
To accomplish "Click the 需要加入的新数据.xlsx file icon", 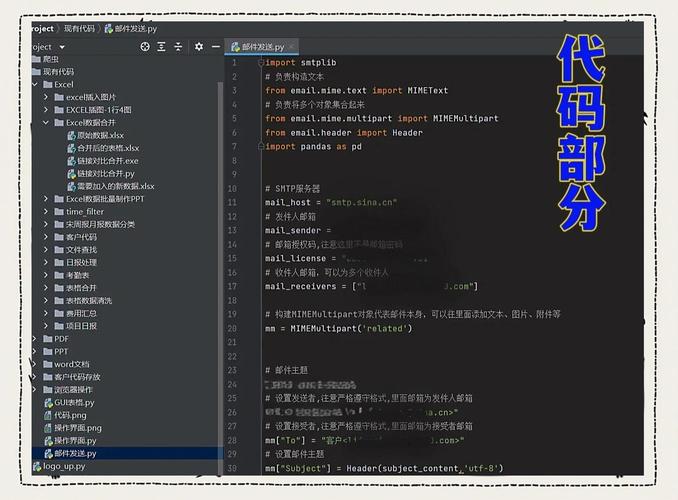I will [x=71, y=186].
